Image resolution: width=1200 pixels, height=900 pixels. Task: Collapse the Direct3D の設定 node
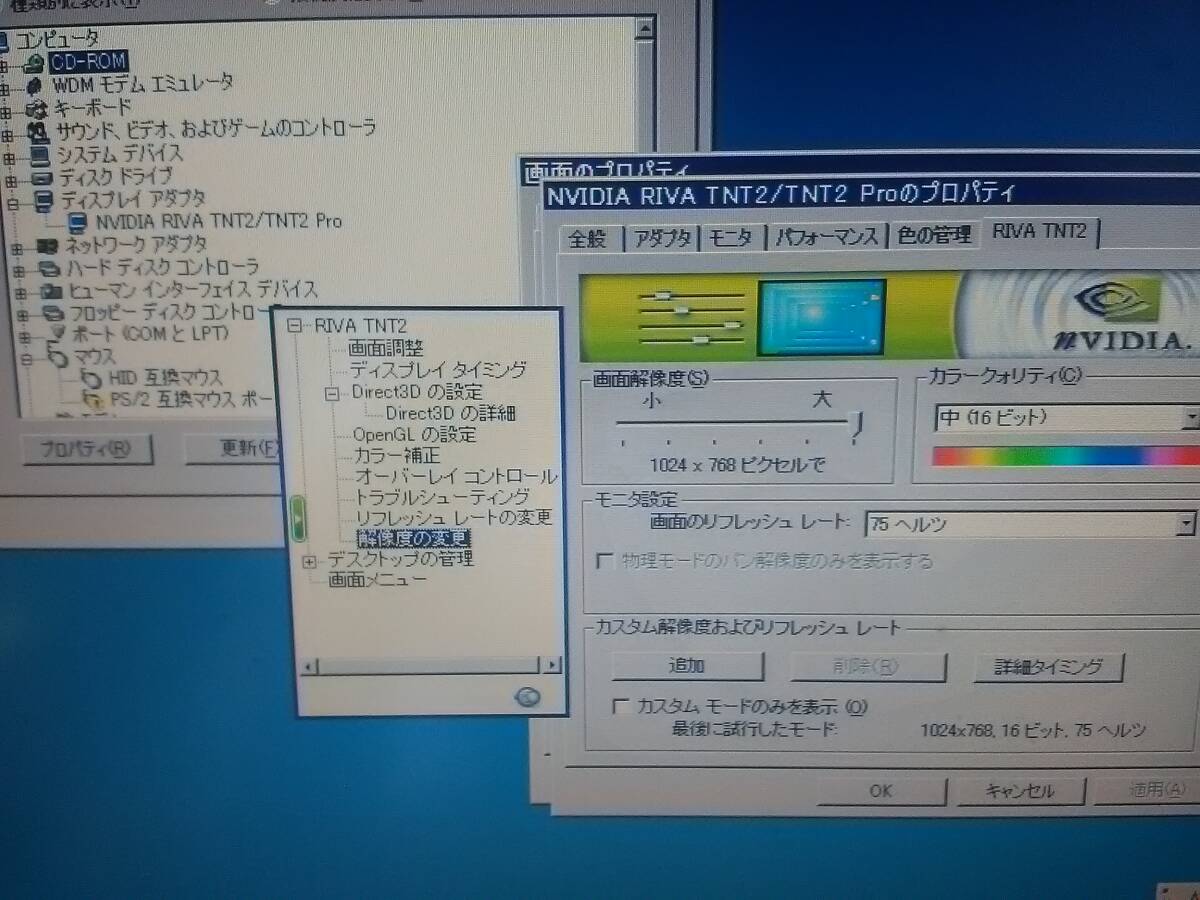click(332, 393)
